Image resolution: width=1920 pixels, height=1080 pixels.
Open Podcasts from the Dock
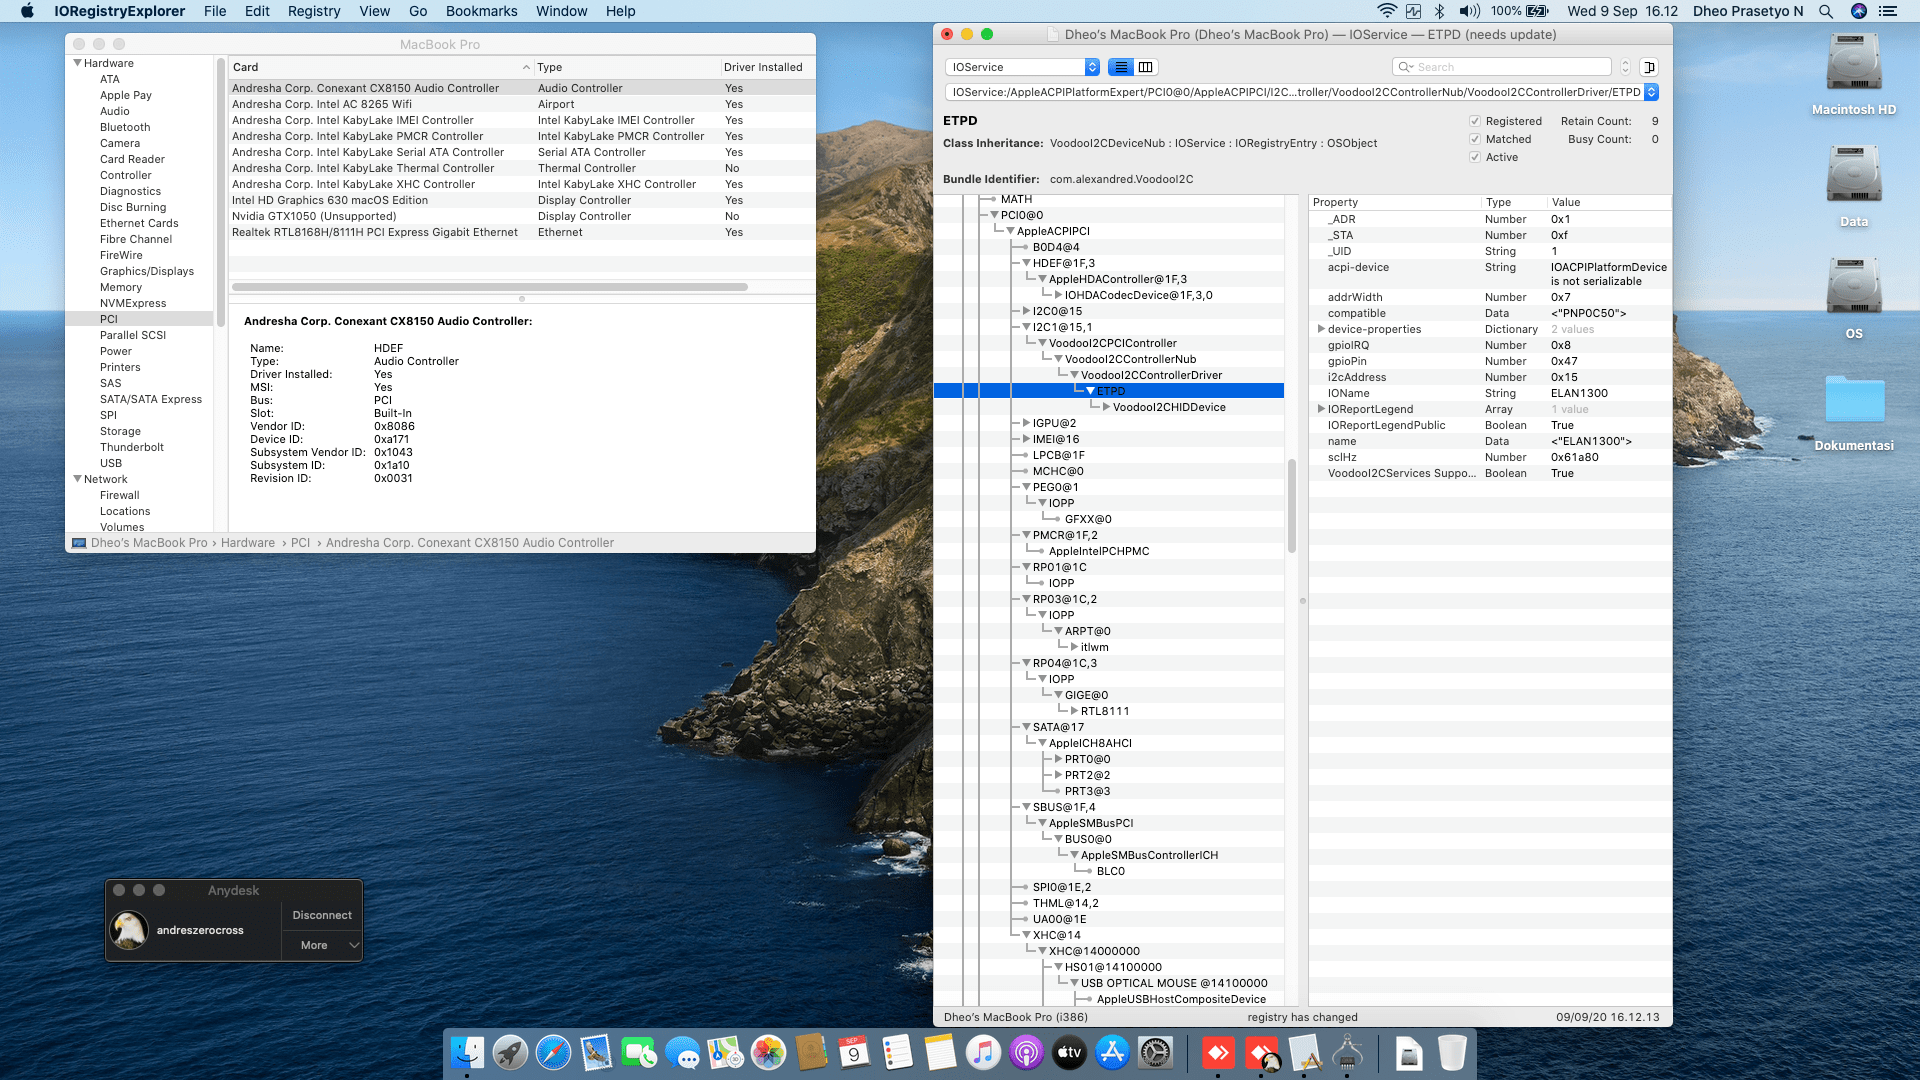1026,1052
